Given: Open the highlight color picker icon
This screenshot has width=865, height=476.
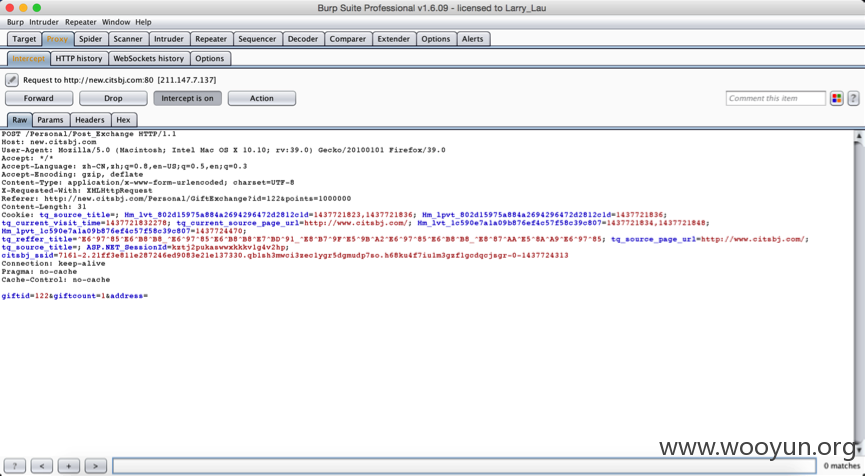Looking at the screenshot, I should point(836,98).
